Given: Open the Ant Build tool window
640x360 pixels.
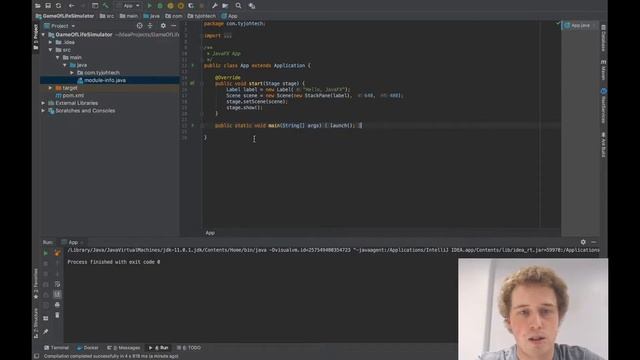Looking at the screenshot, I should pos(603,144).
